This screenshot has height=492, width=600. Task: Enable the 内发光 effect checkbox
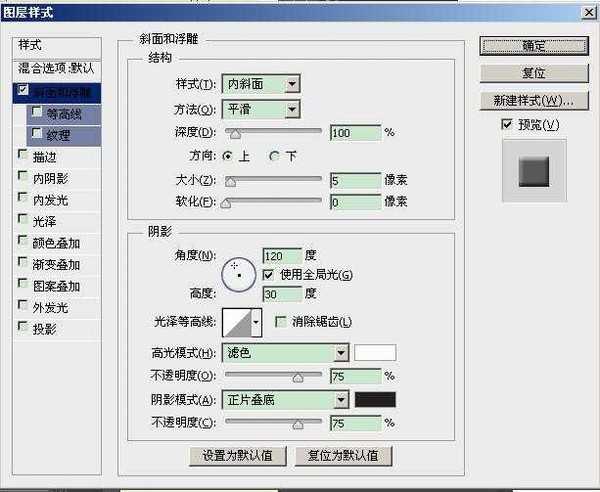tap(23, 197)
